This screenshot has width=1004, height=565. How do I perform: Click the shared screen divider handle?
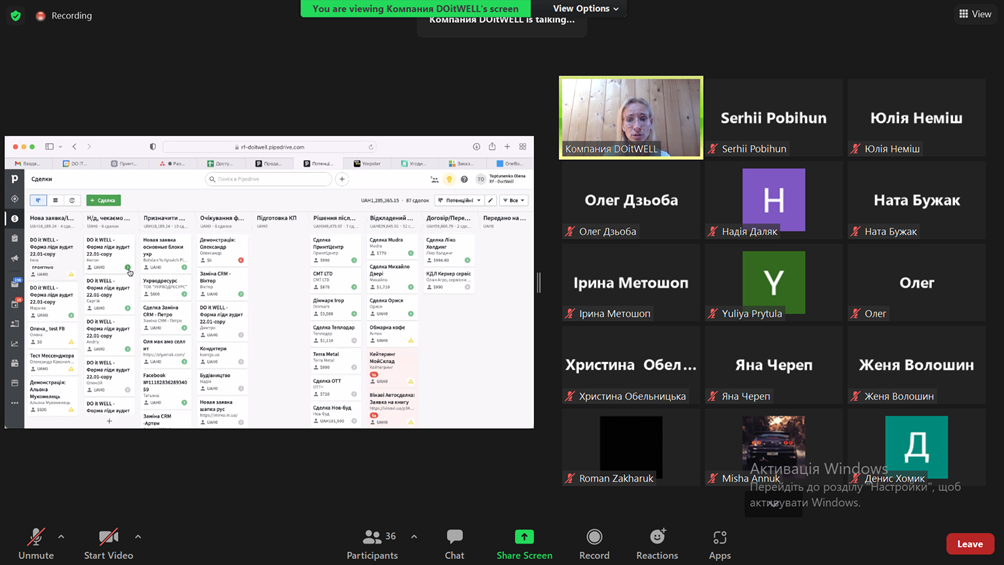[539, 283]
